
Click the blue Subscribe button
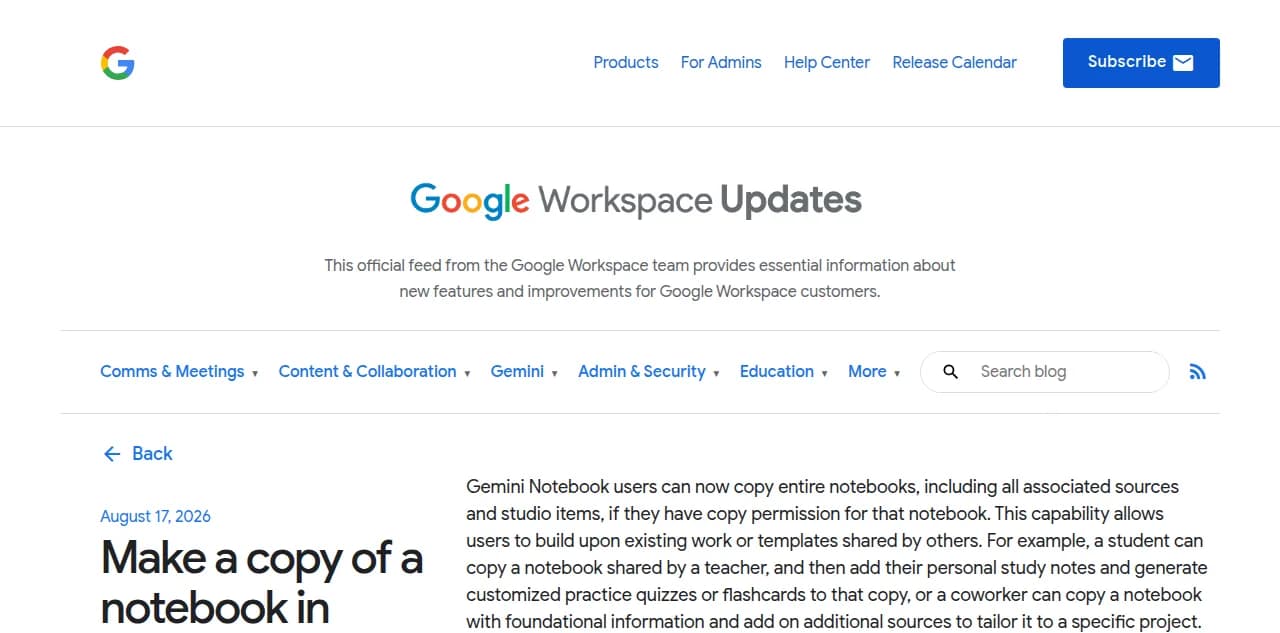[x=1141, y=63]
